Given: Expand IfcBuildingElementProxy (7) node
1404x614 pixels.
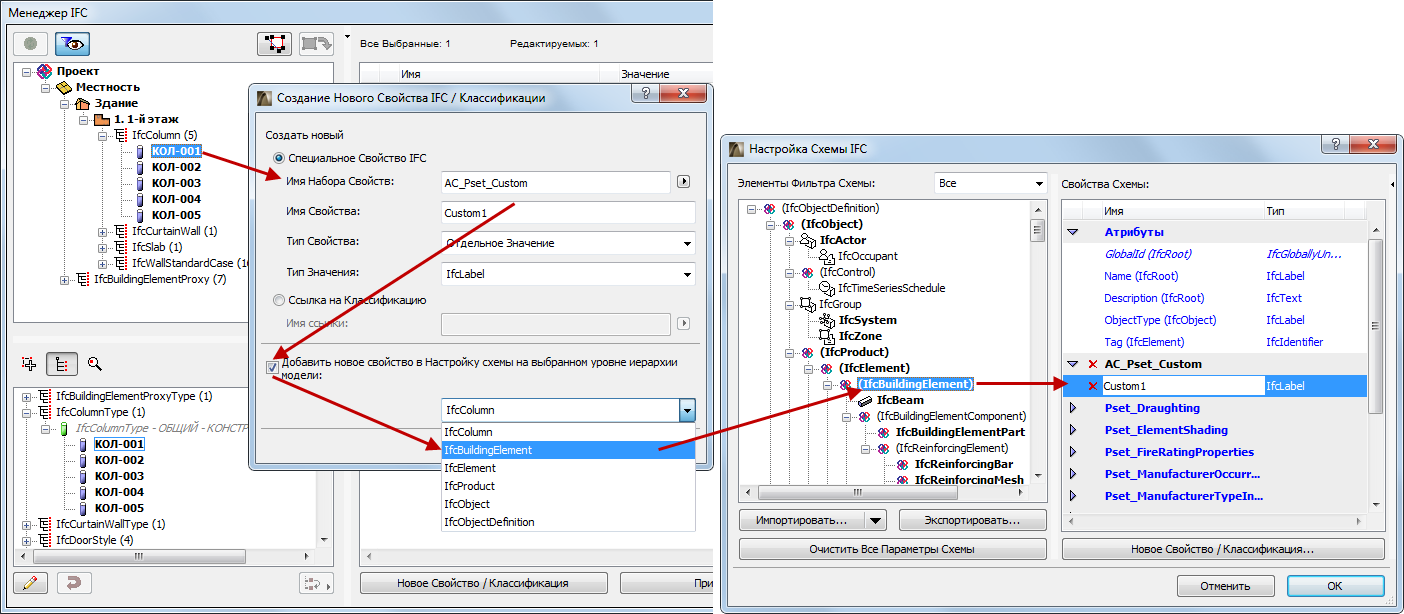Looking at the screenshot, I should click(x=65, y=280).
